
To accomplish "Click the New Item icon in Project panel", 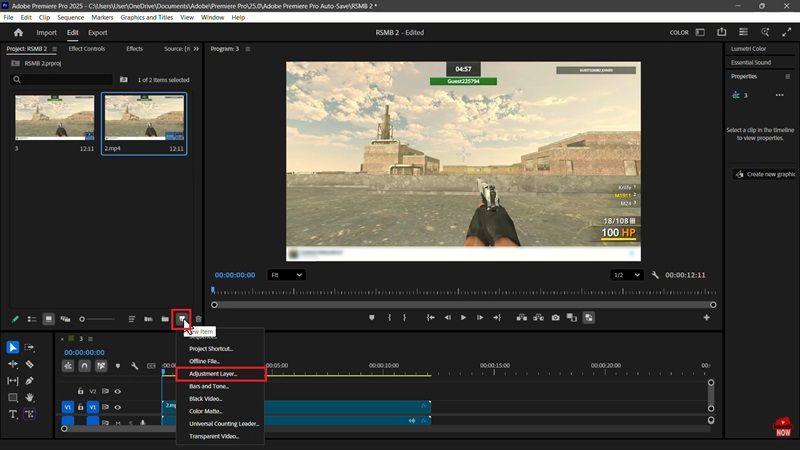I will 182,319.
